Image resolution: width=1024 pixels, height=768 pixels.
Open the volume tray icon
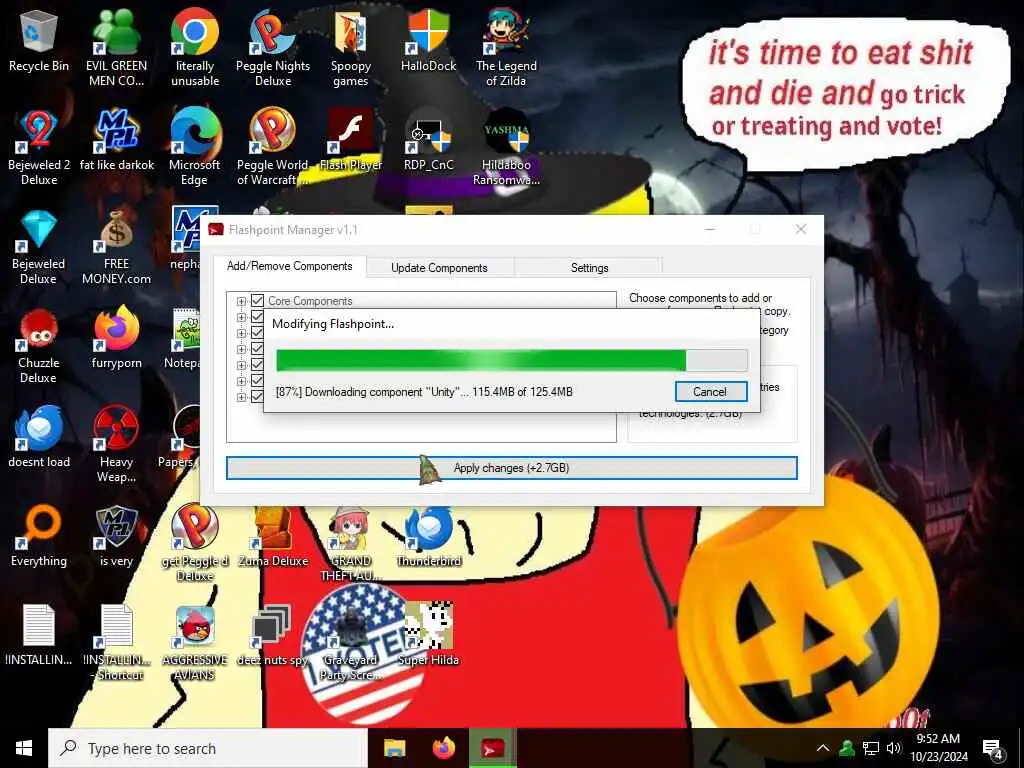pyautogui.click(x=893, y=748)
